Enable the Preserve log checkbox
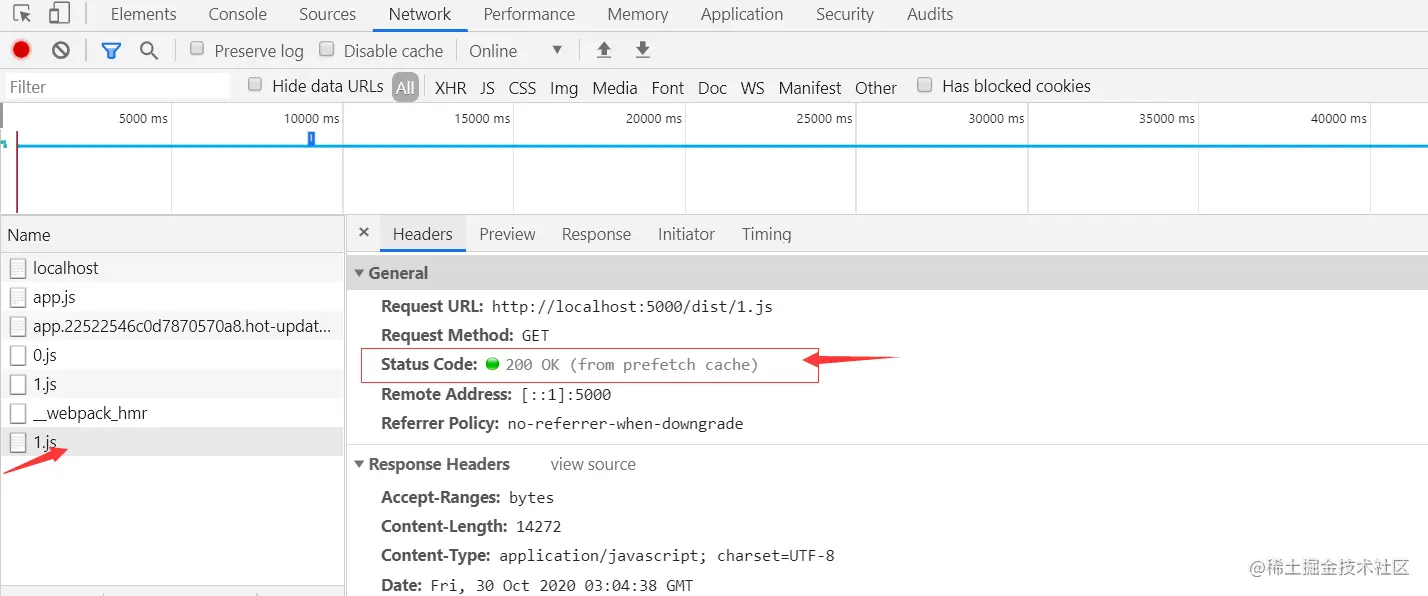Viewport: 1428px width, 596px height. (x=197, y=49)
